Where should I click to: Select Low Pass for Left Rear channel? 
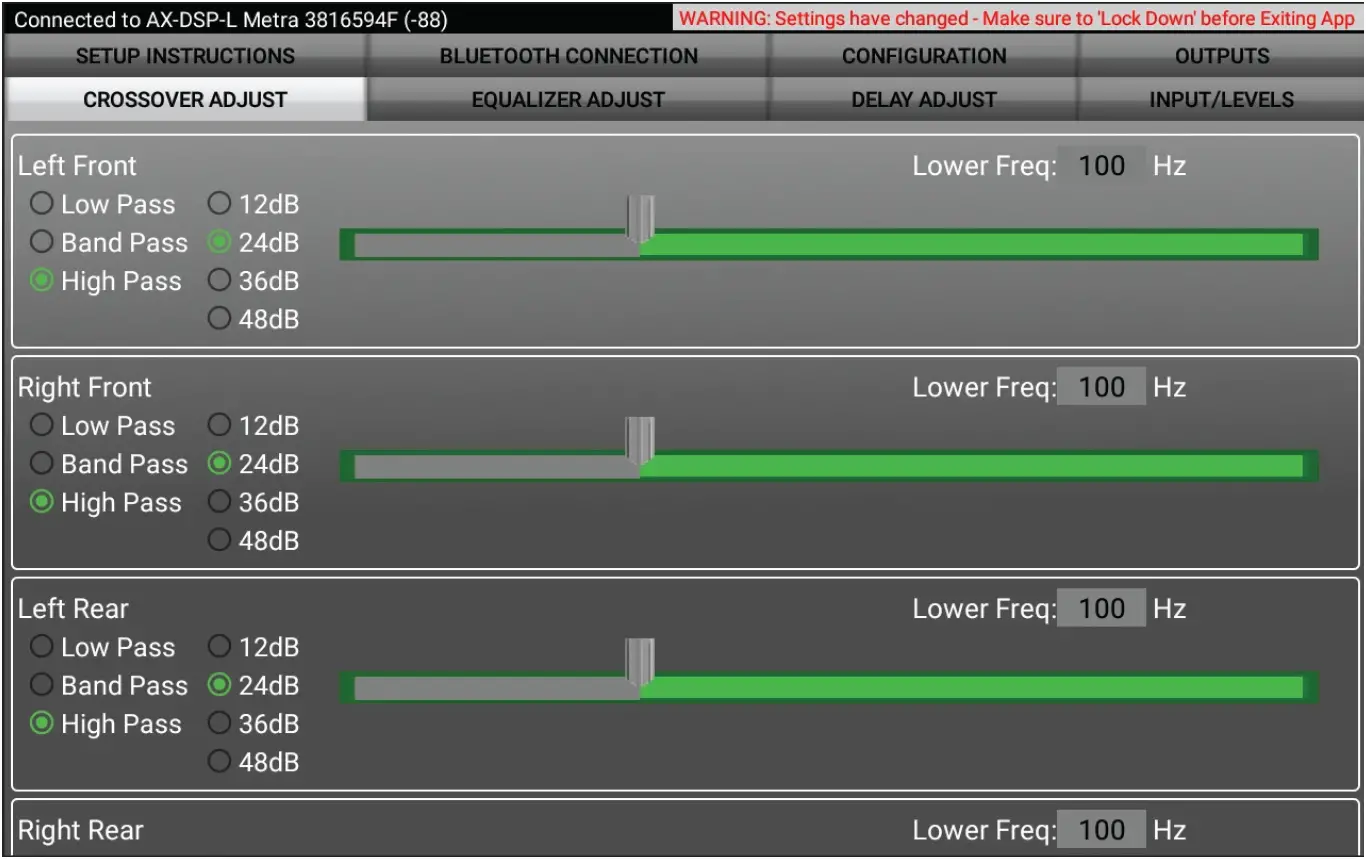(41, 647)
